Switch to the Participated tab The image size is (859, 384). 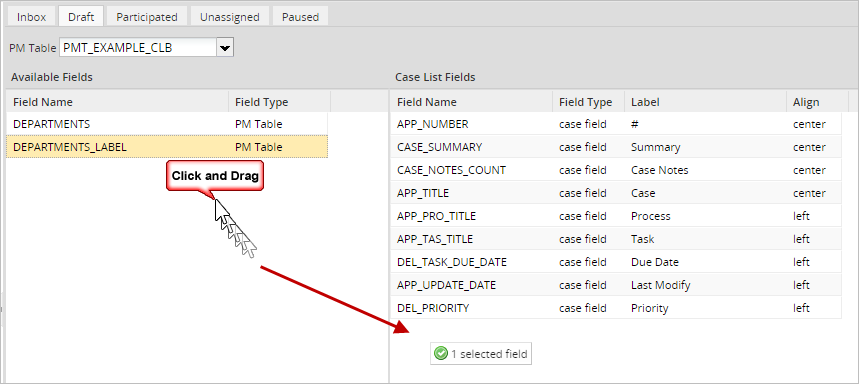pyautogui.click(x=147, y=17)
